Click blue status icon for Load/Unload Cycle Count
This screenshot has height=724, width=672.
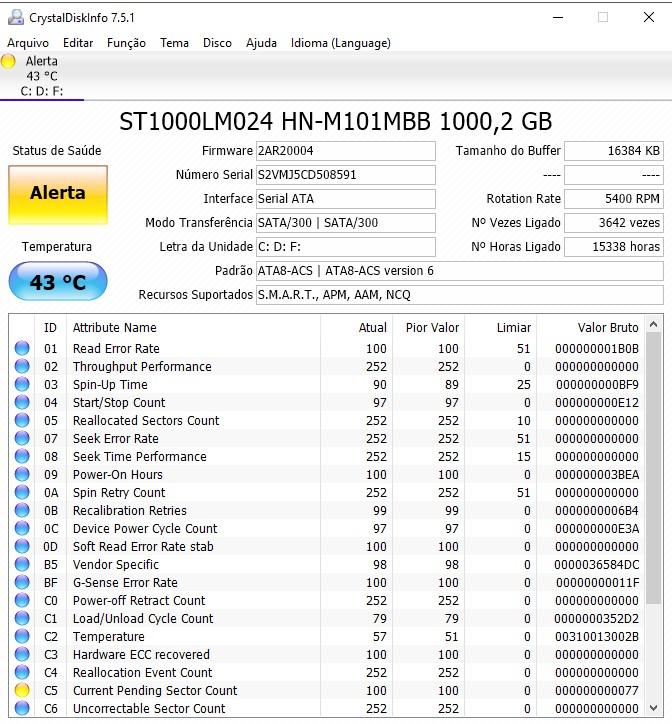(x=22, y=619)
